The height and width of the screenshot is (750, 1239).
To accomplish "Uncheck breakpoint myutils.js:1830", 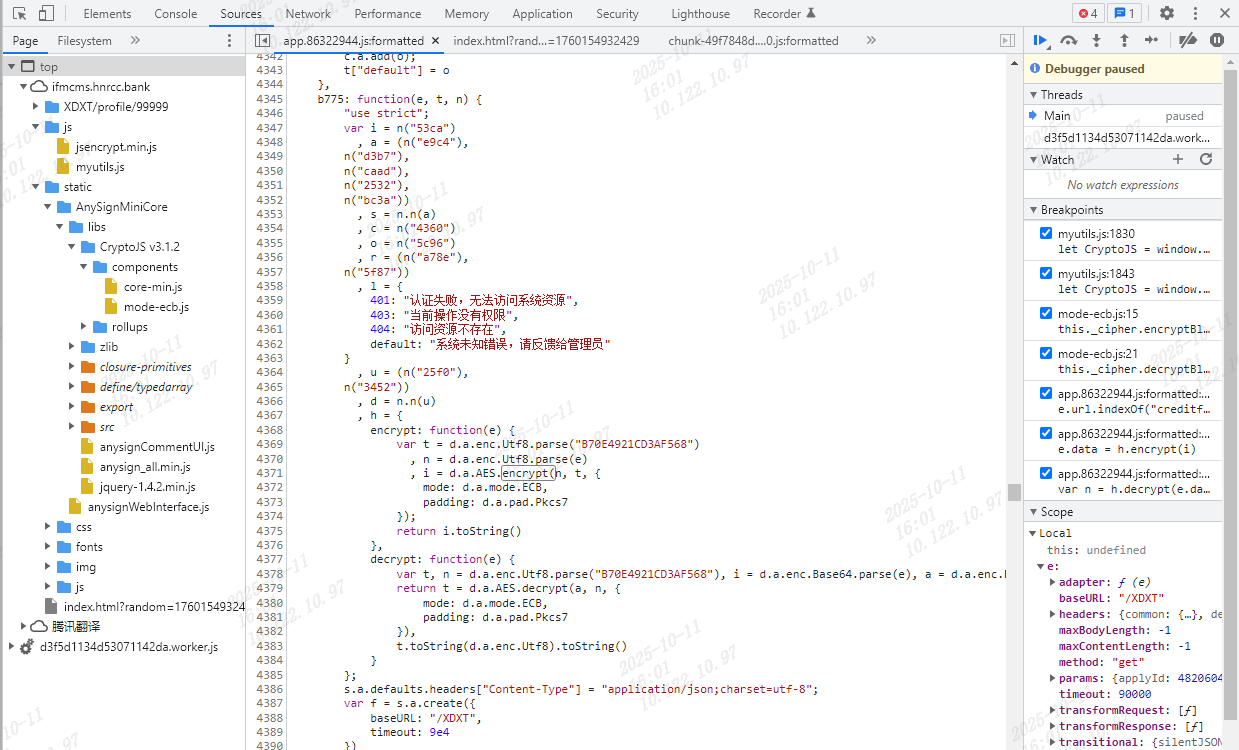I will click(1046, 233).
